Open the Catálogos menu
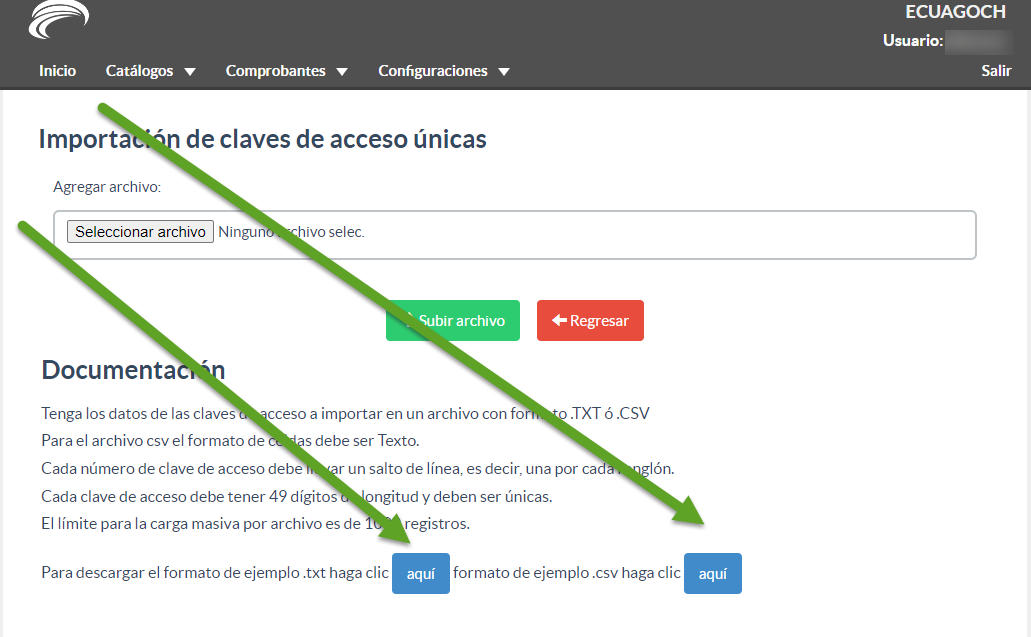 (x=139, y=71)
